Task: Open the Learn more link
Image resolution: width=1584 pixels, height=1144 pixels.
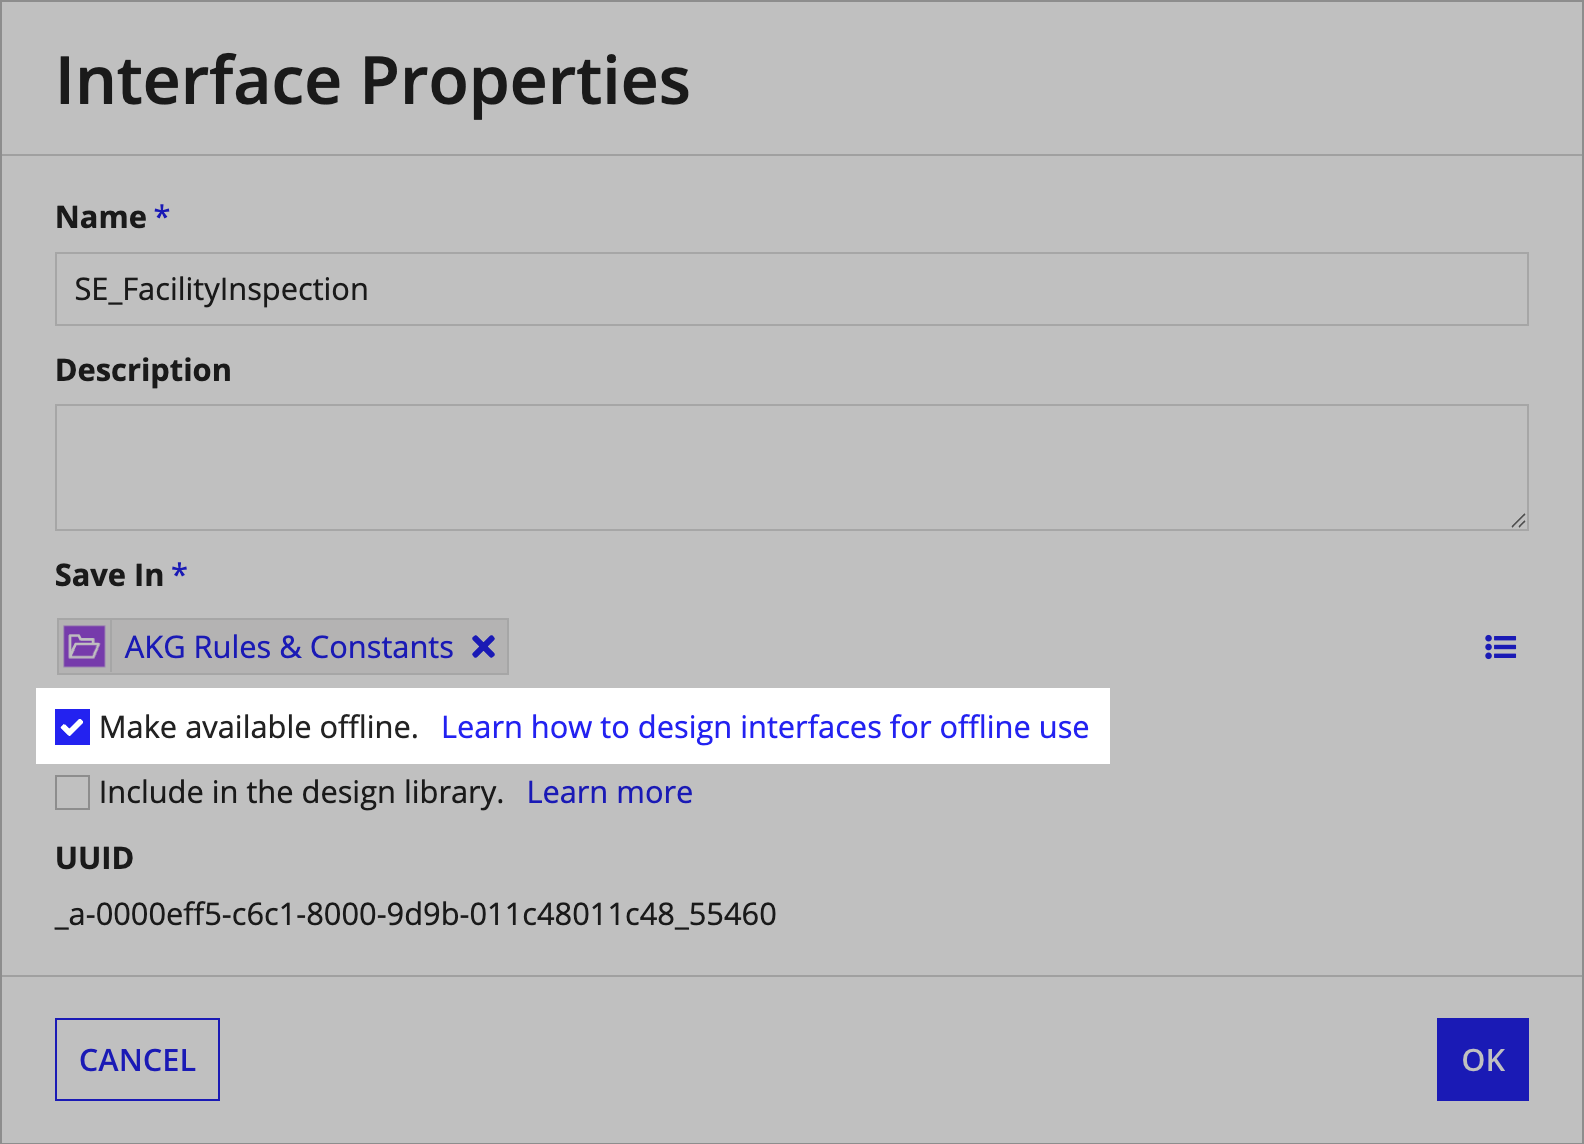Action: [610, 792]
